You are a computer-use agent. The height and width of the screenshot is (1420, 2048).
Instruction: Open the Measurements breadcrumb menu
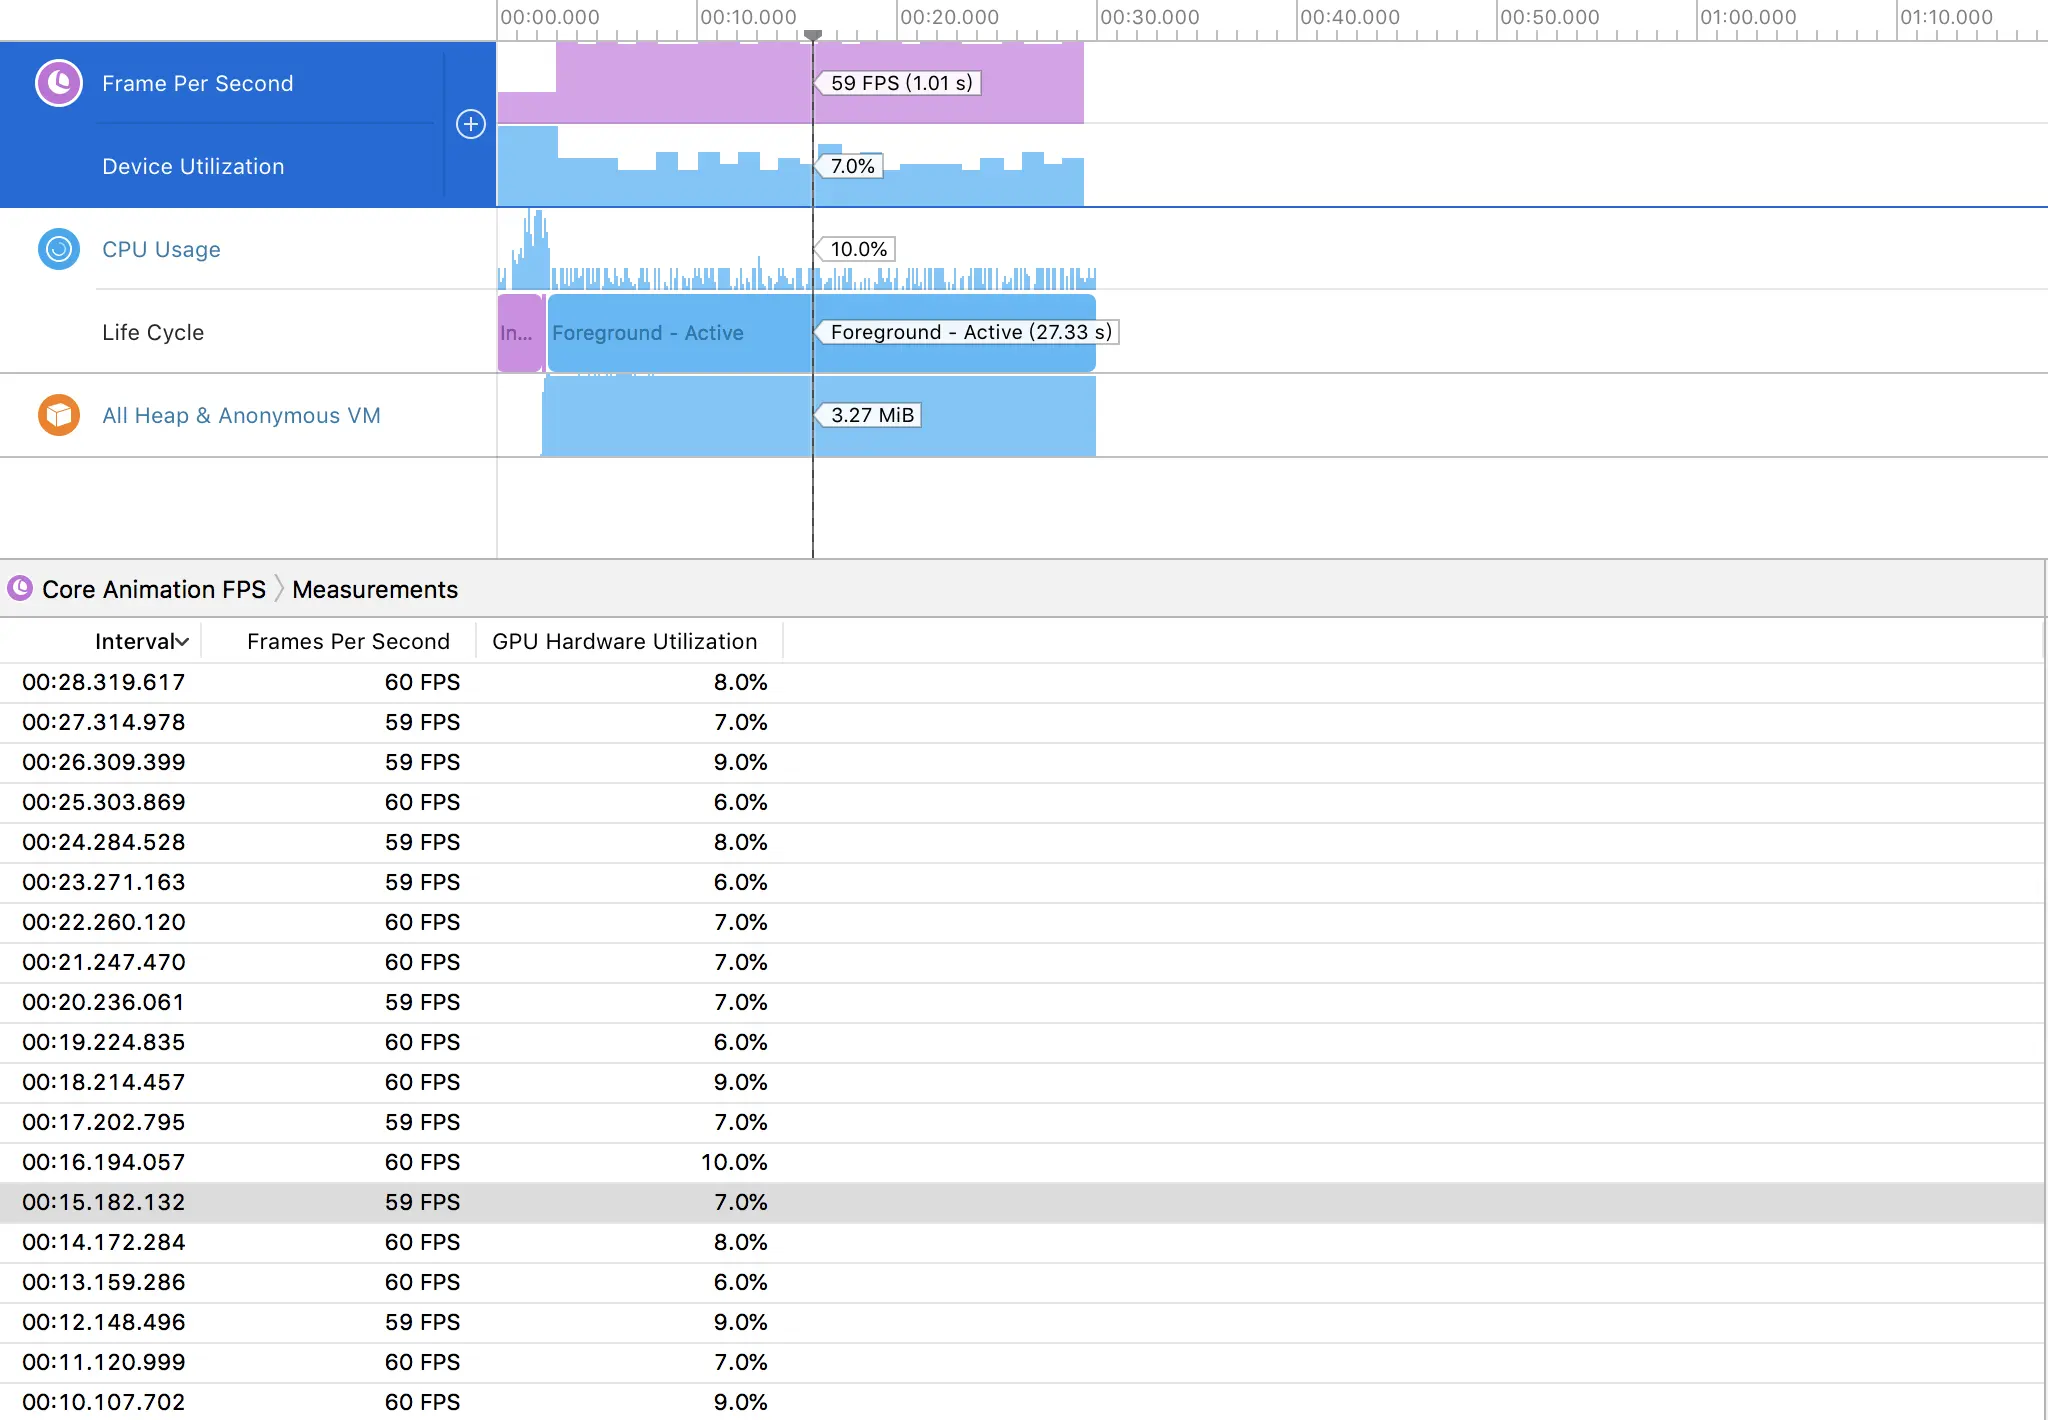click(375, 589)
